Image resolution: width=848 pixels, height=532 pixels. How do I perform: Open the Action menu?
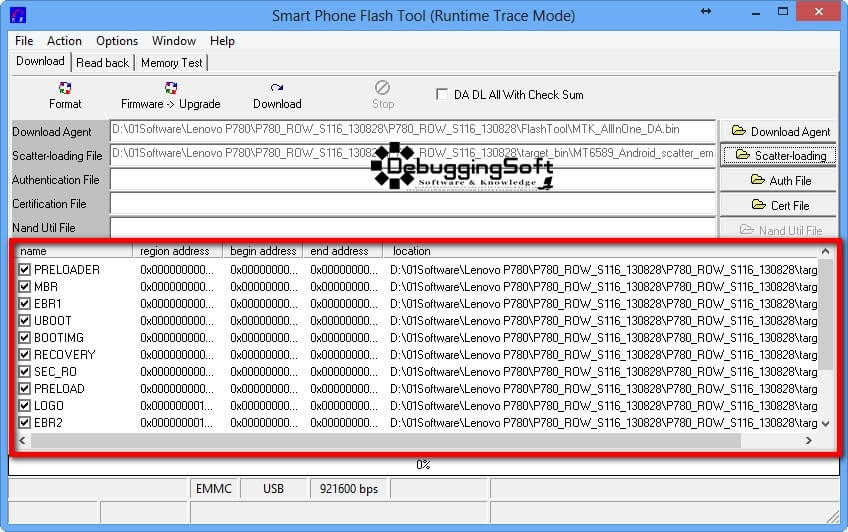pos(64,41)
